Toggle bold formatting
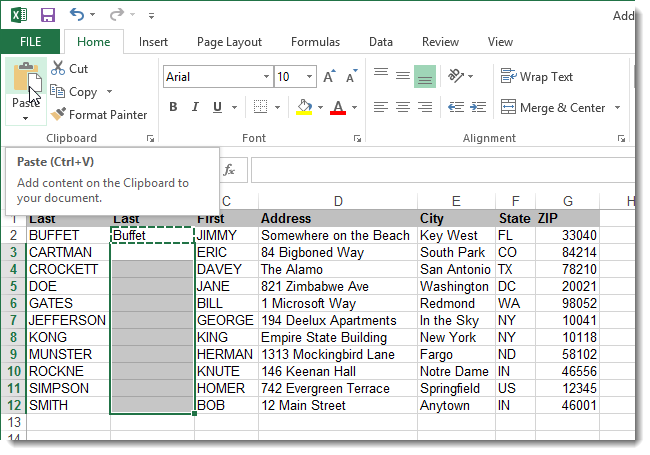The height and width of the screenshot is (455, 650). 173,107
